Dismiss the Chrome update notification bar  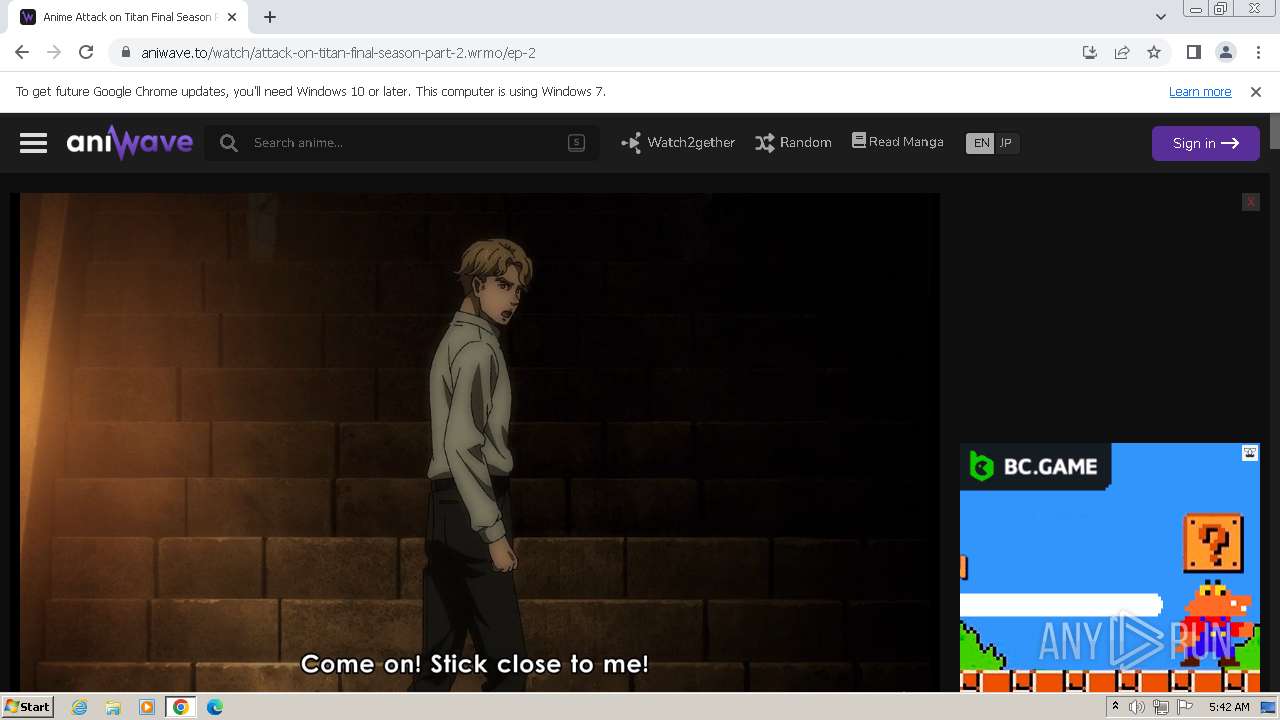(1256, 92)
